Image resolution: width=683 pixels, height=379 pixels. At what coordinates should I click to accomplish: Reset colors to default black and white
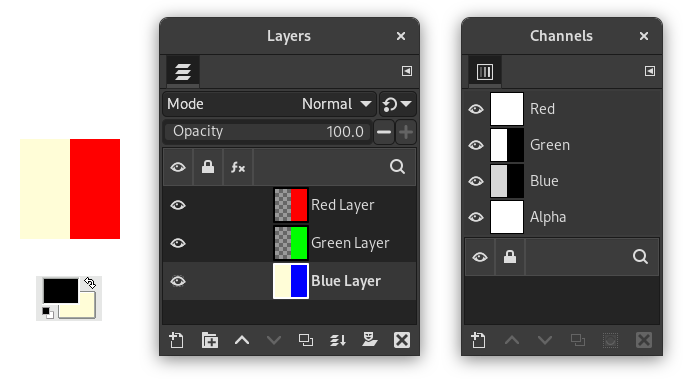click(47, 312)
